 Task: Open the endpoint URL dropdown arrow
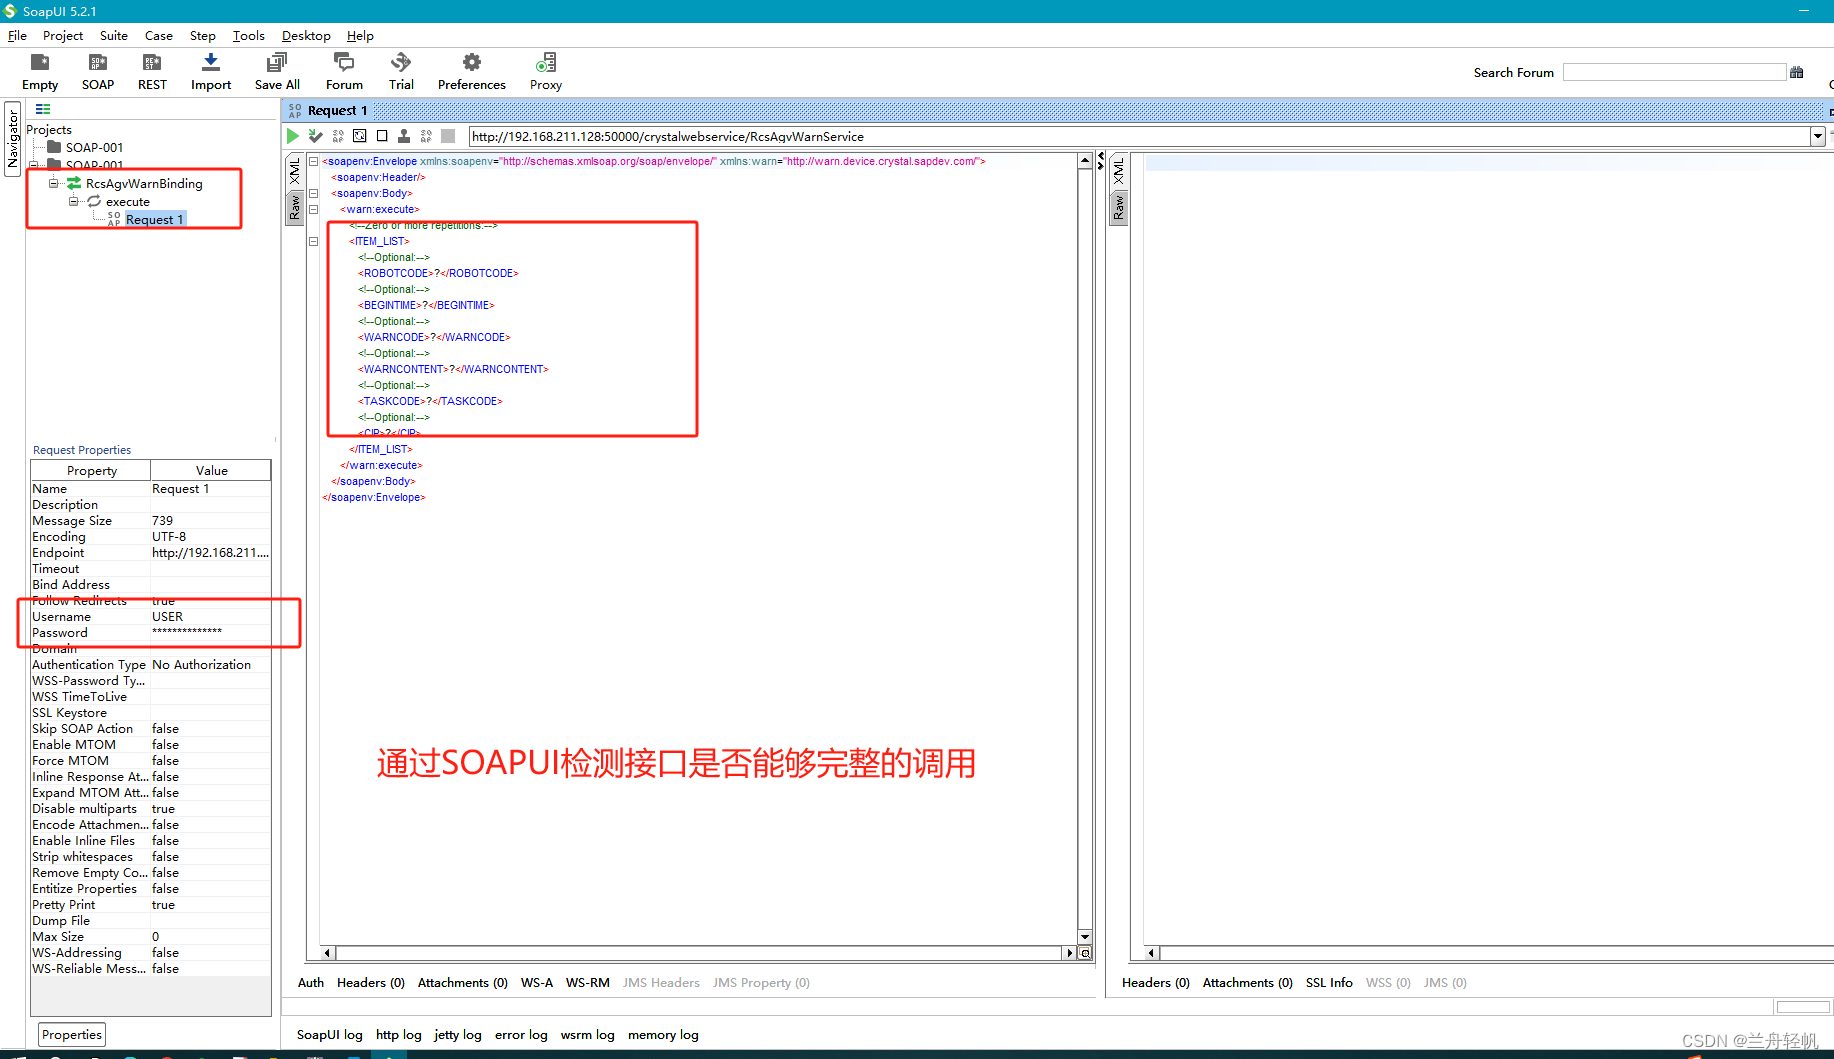[1818, 137]
